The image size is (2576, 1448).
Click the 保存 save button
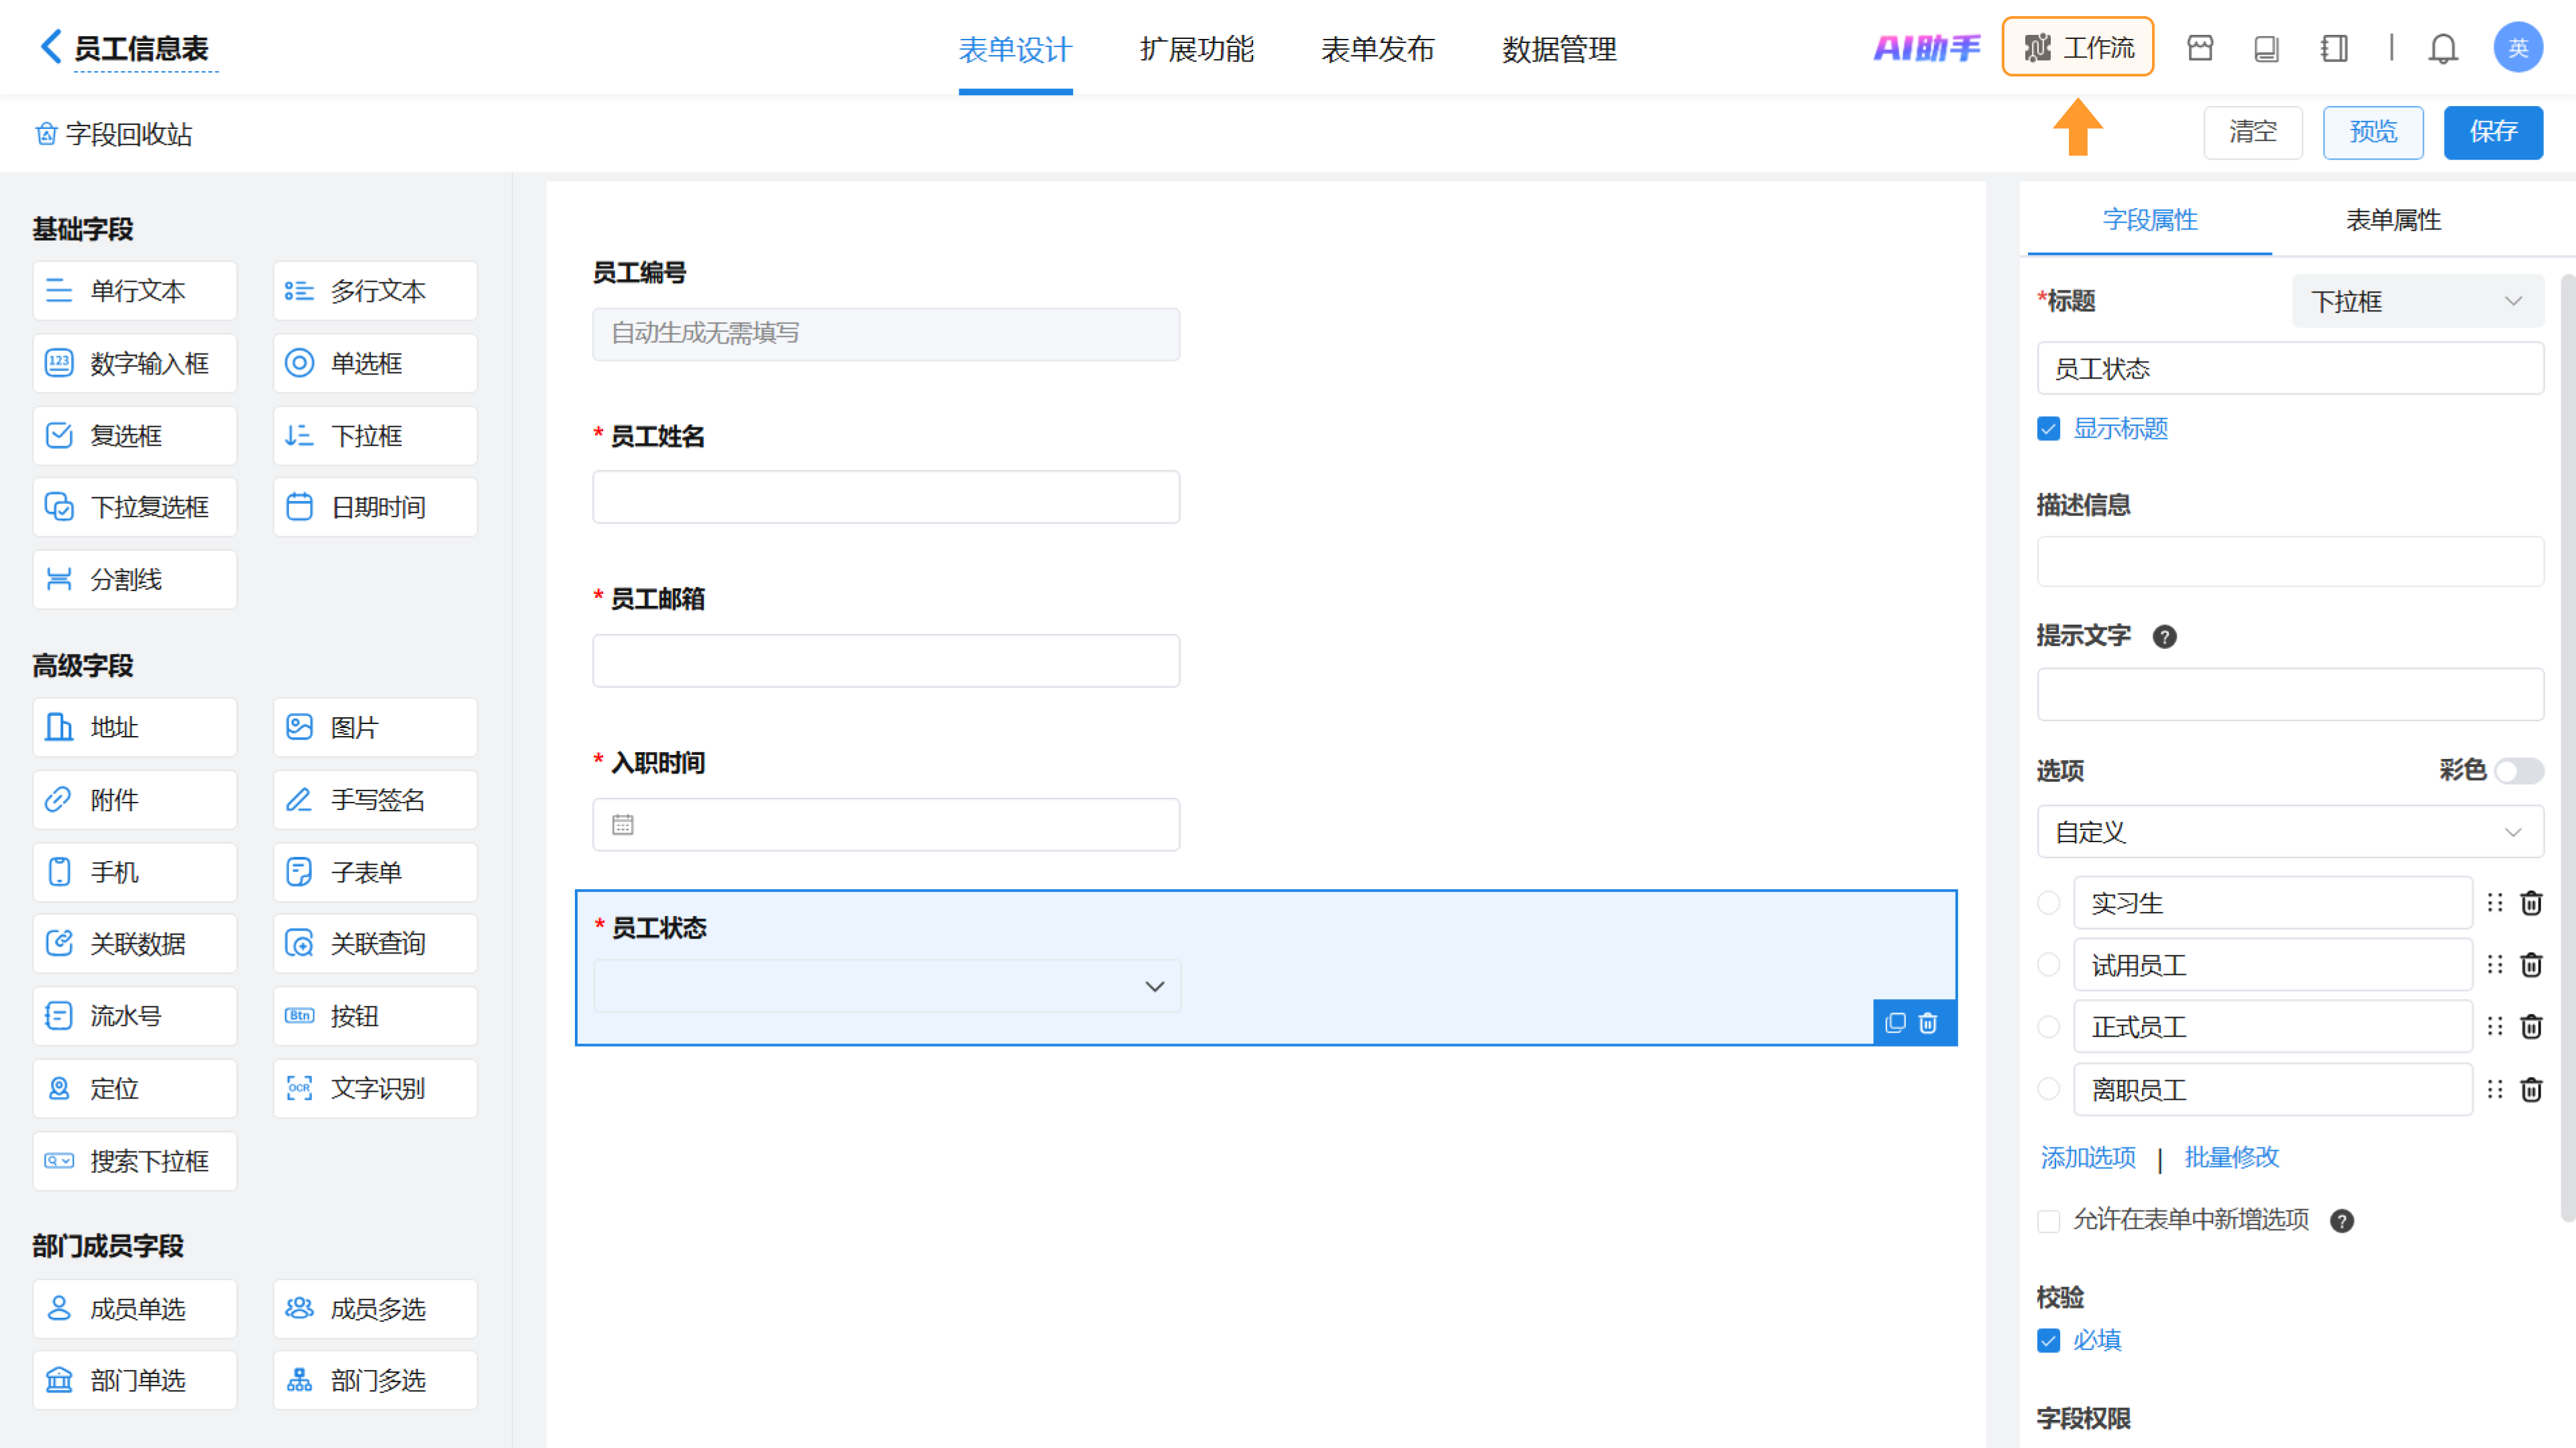2493,132
